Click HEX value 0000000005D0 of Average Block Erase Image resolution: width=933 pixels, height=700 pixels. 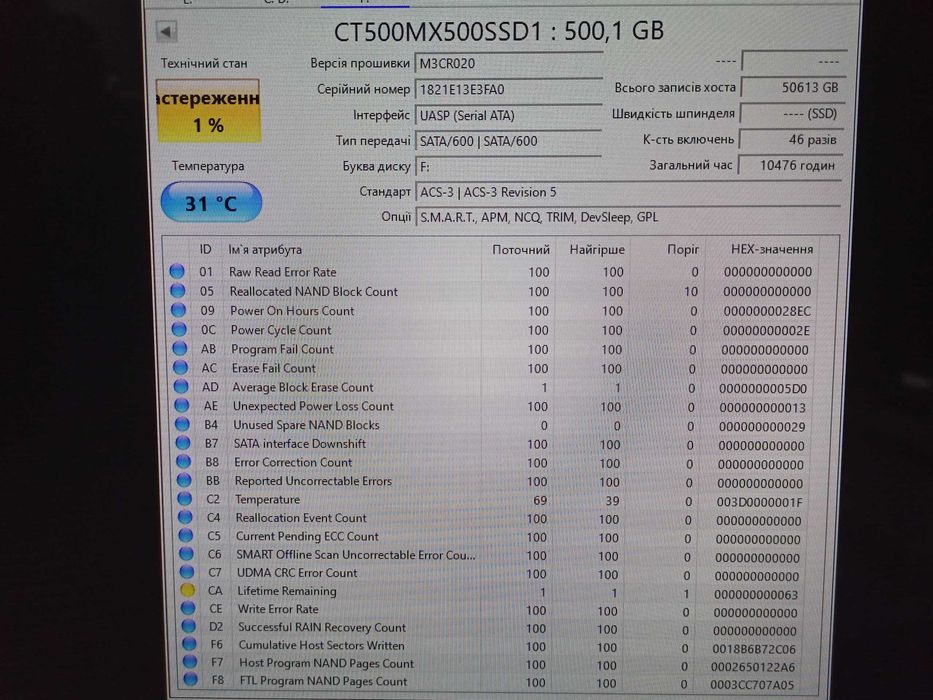pos(763,389)
